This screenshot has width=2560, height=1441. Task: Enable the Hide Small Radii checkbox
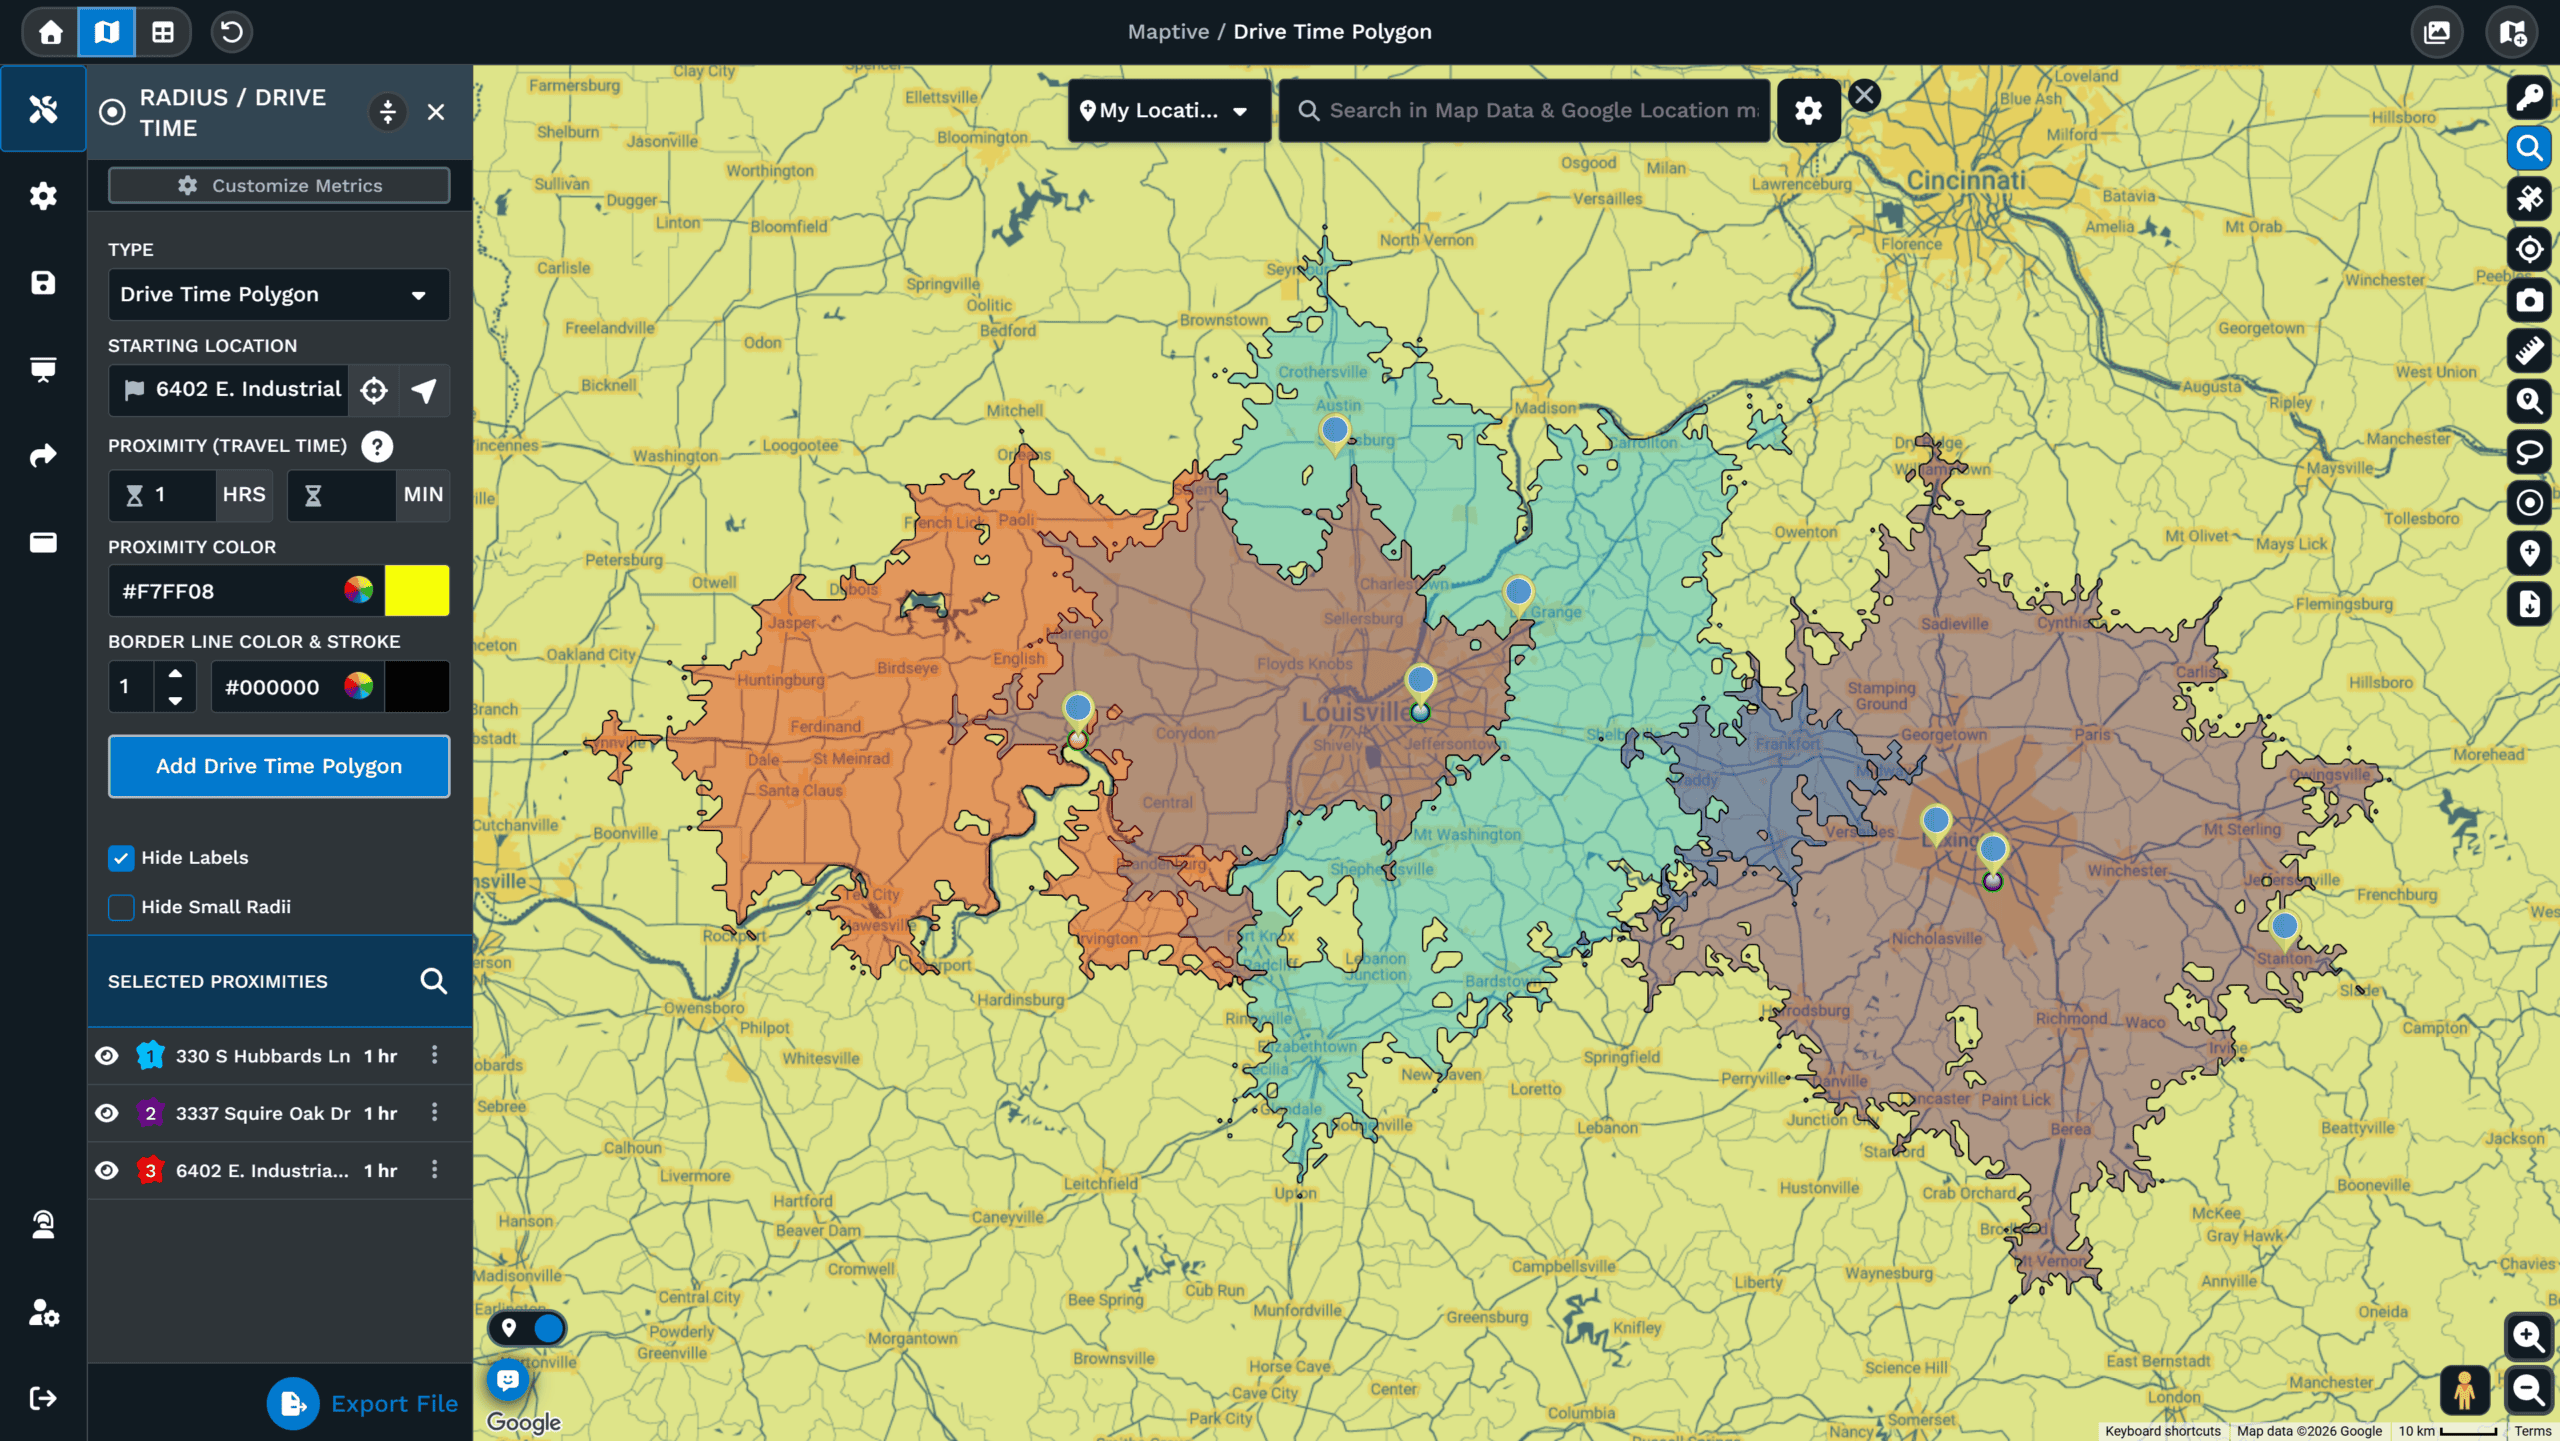coord(121,907)
